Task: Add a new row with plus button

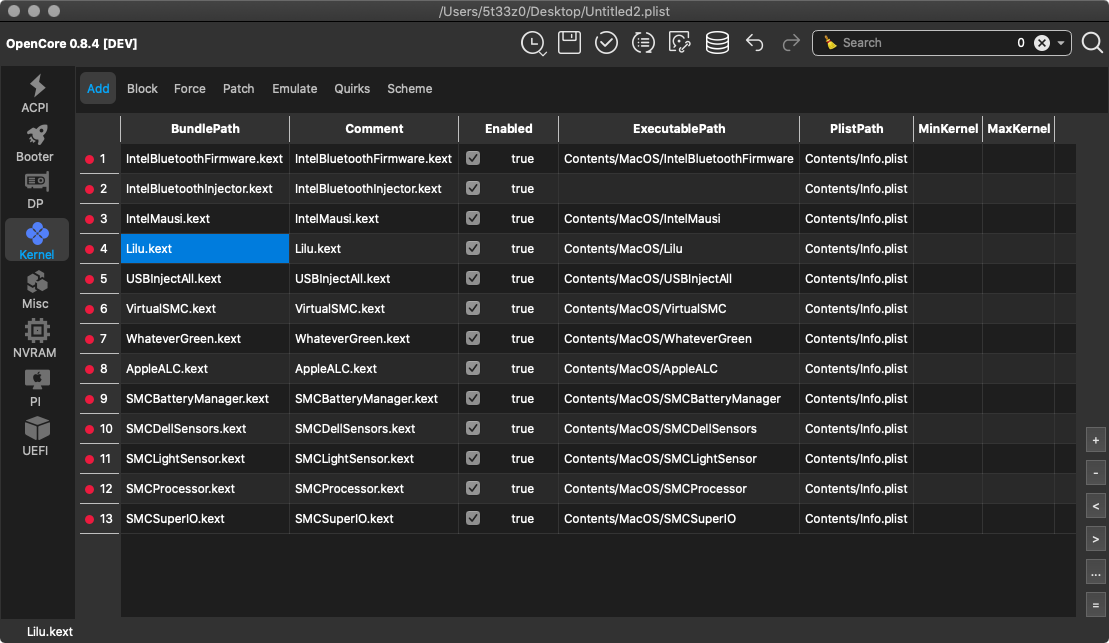Action: pos(1096,441)
